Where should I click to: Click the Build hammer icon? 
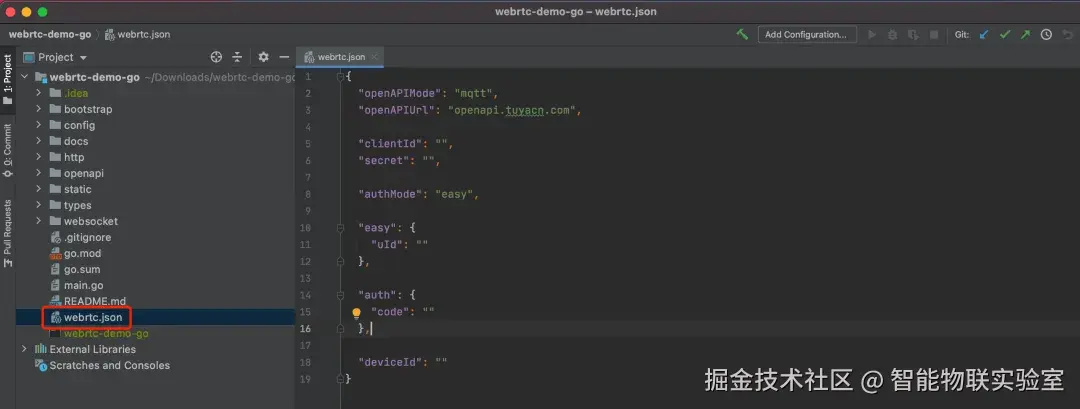click(x=742, y=34)
